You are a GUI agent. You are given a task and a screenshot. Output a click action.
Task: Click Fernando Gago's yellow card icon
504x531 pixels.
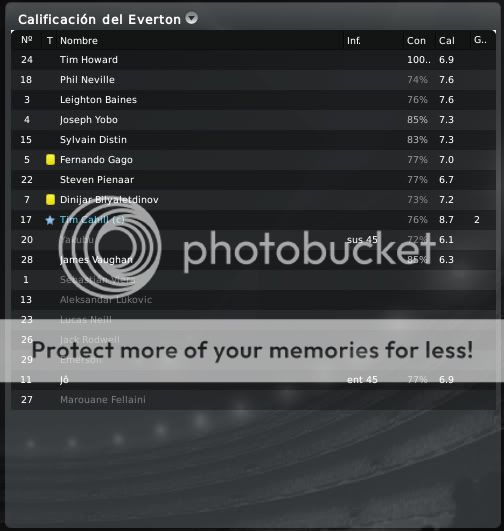tap(50, 160)
